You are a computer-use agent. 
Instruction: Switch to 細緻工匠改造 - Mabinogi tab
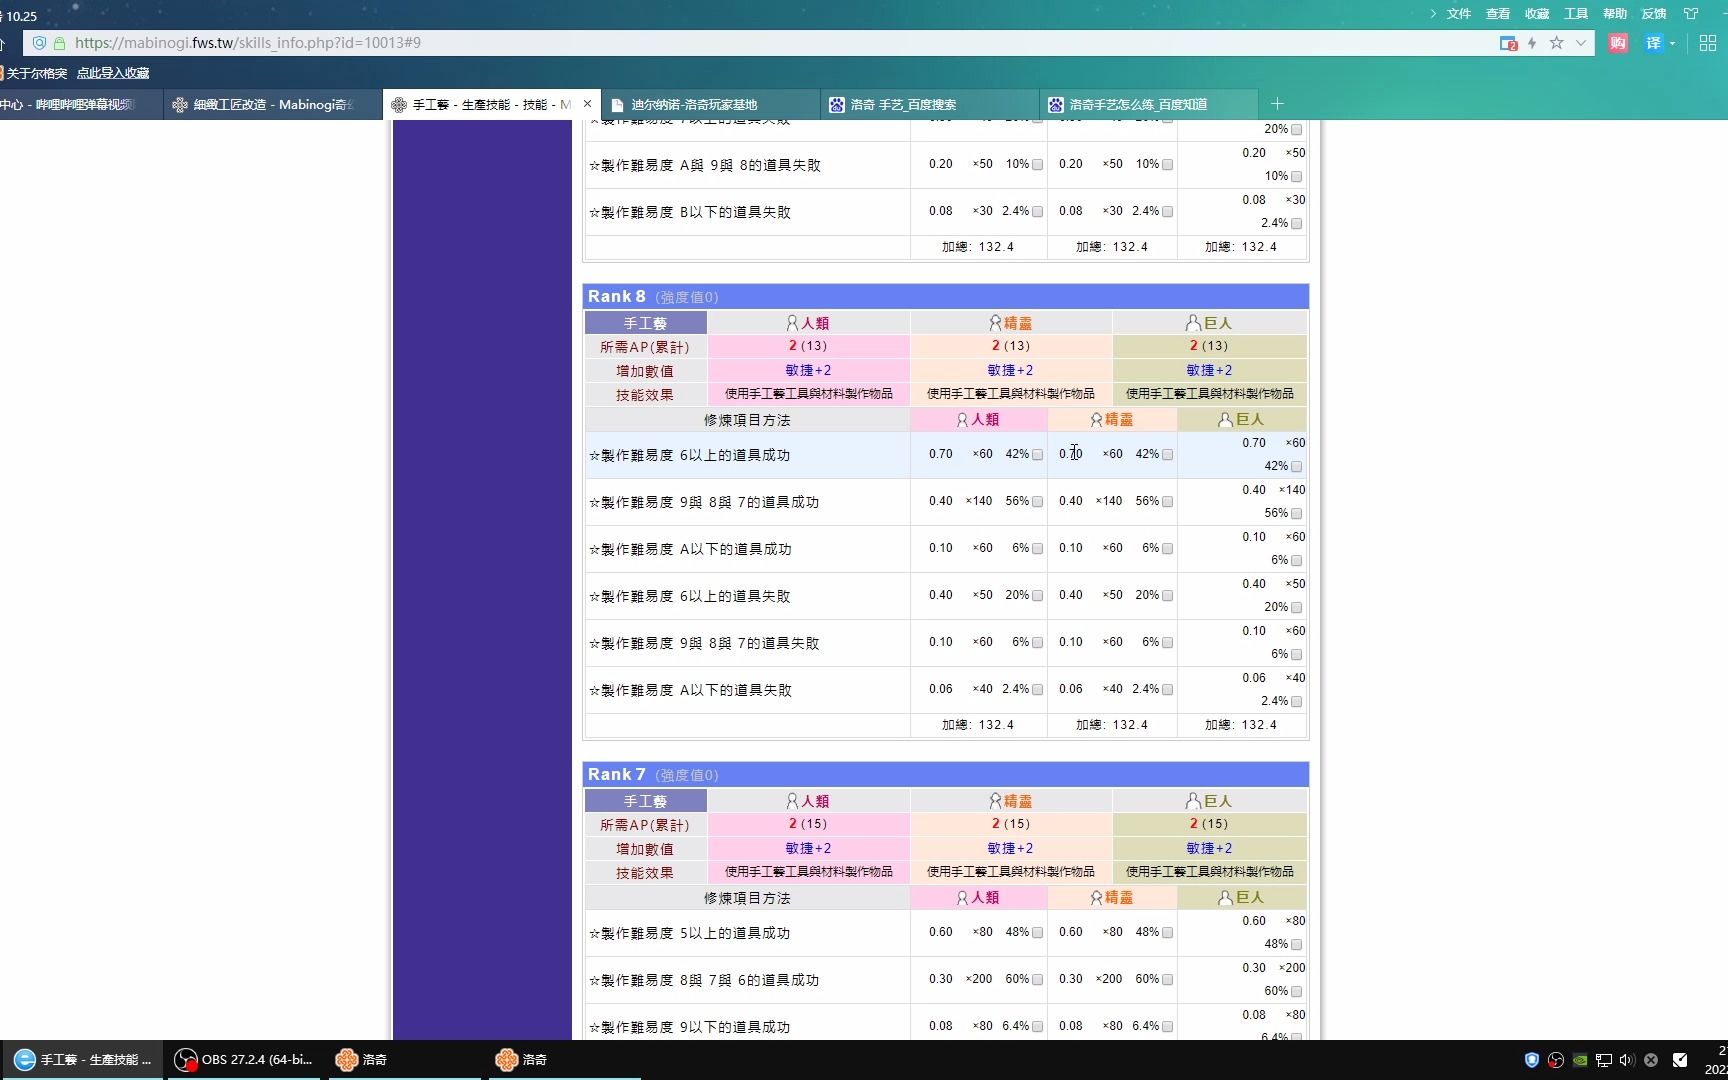(x=273, y=104)
